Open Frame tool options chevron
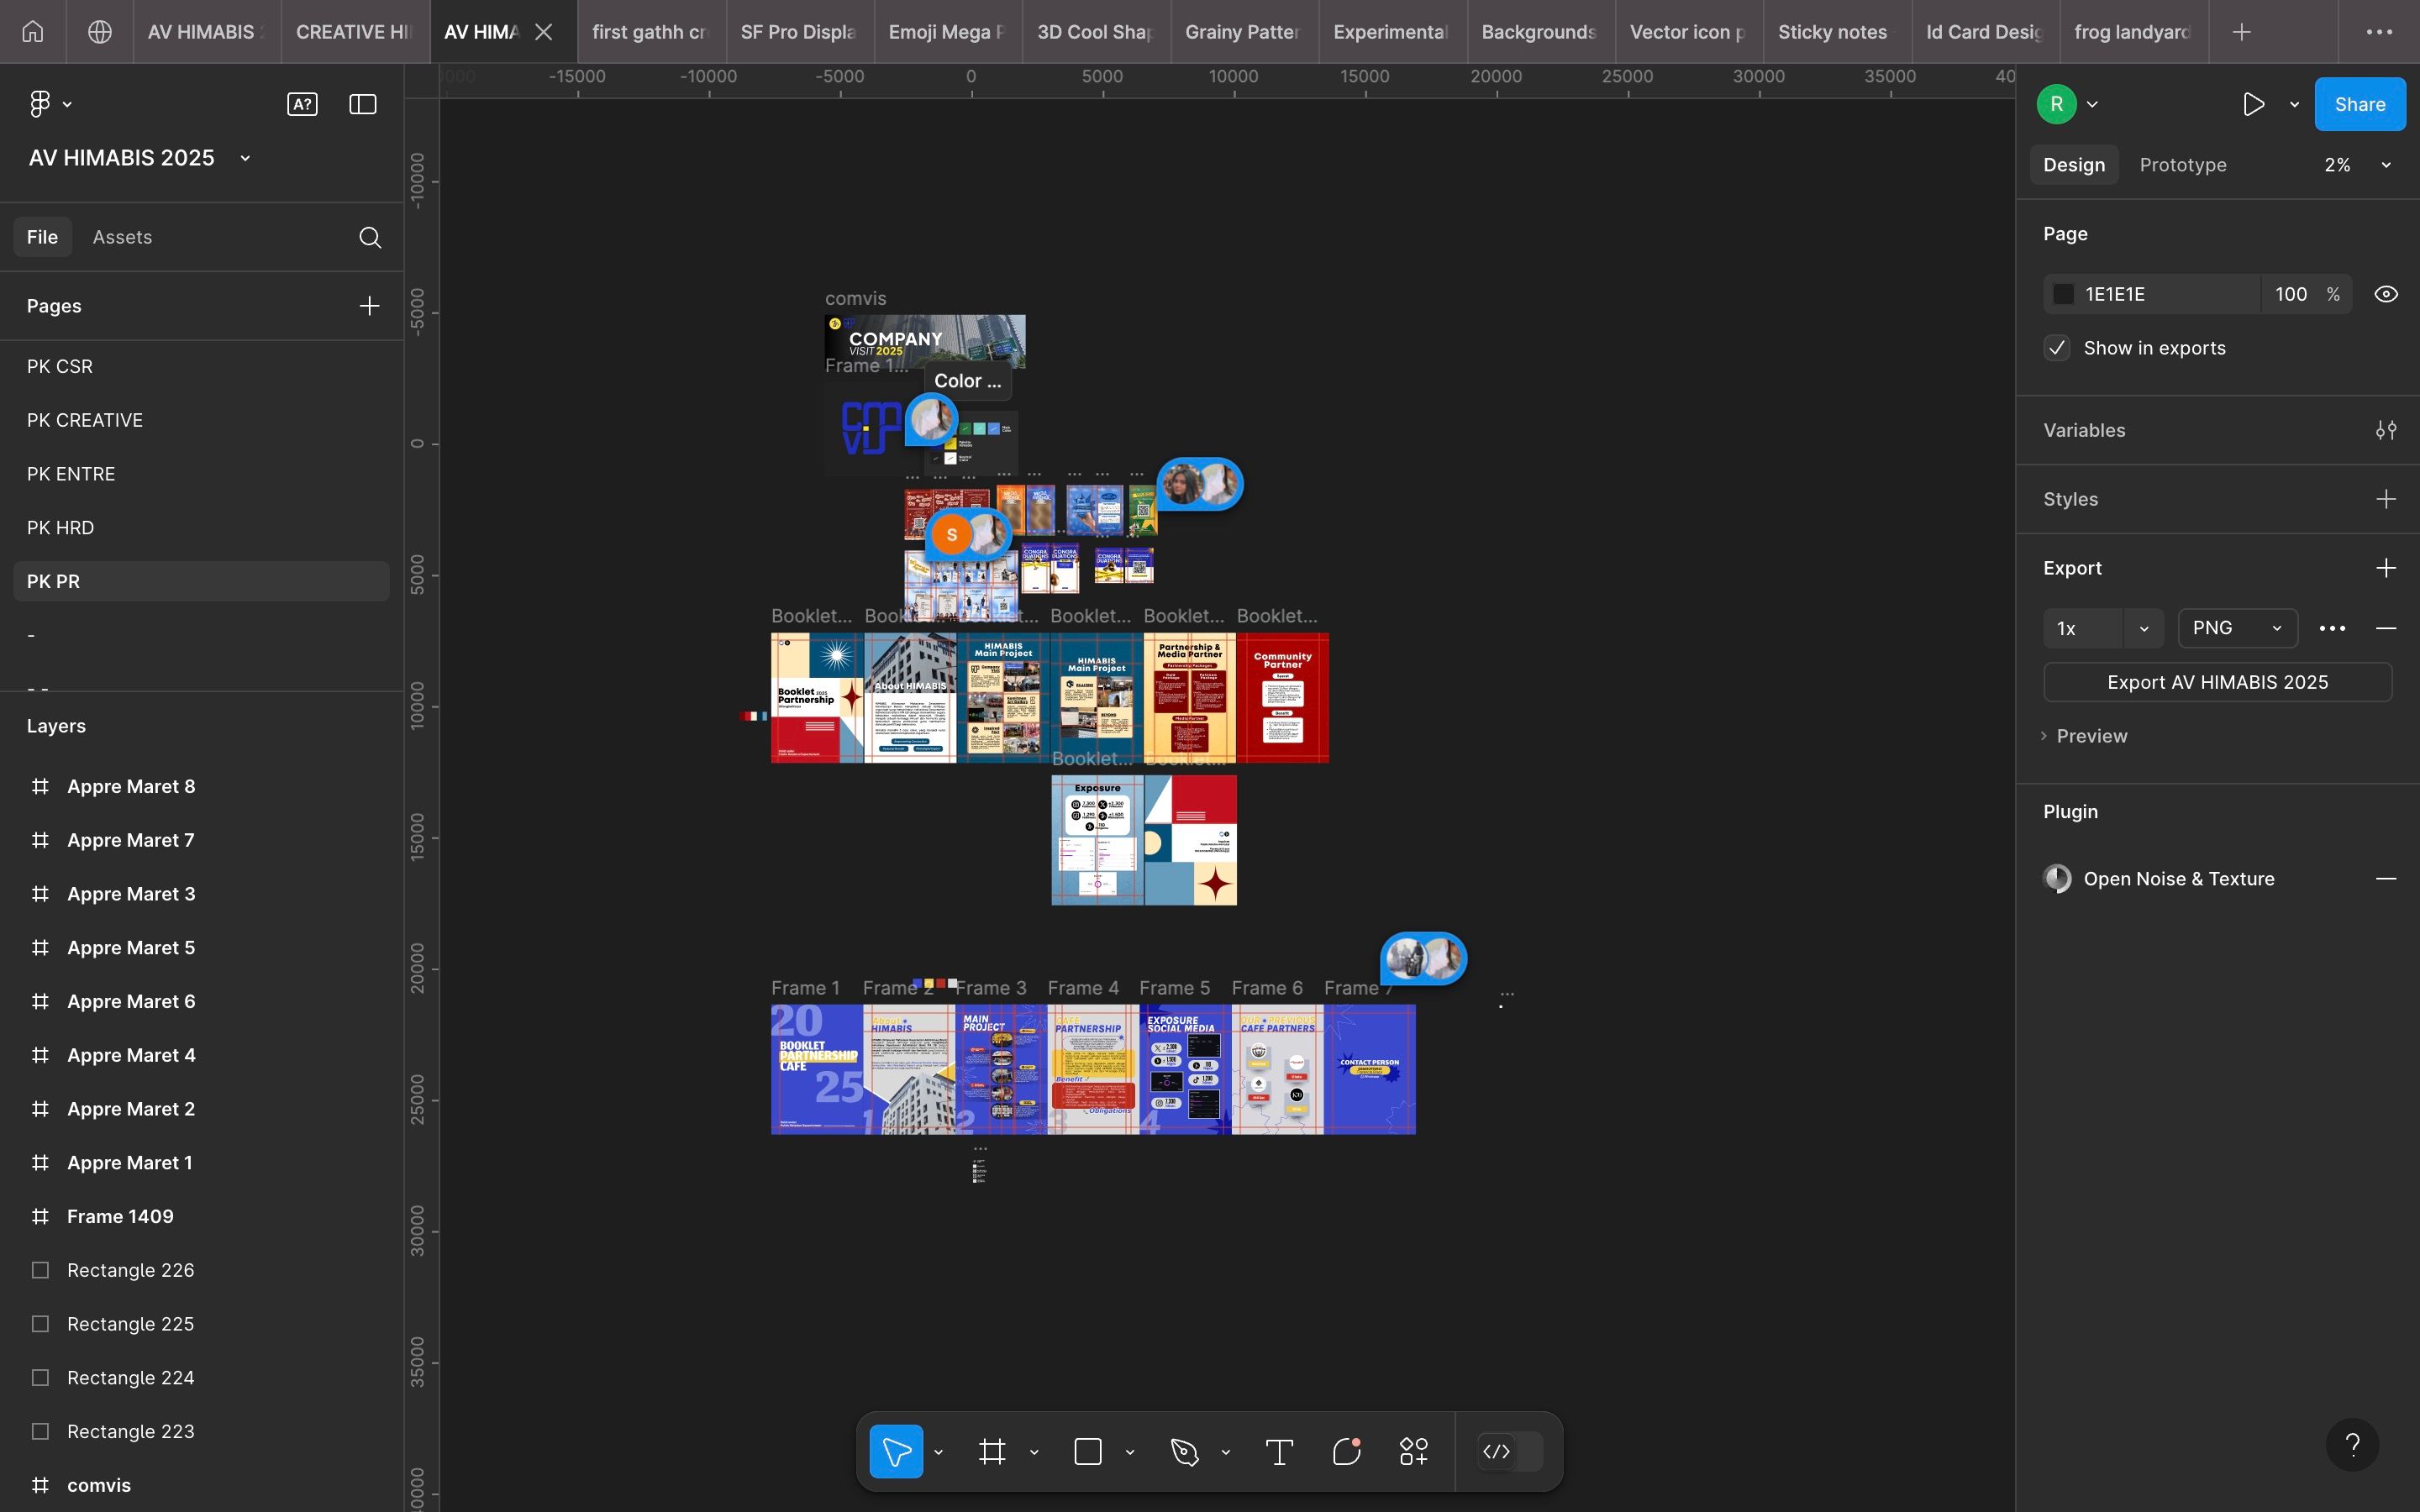This screenshot has height=1512, width=2420. 1034,1451
